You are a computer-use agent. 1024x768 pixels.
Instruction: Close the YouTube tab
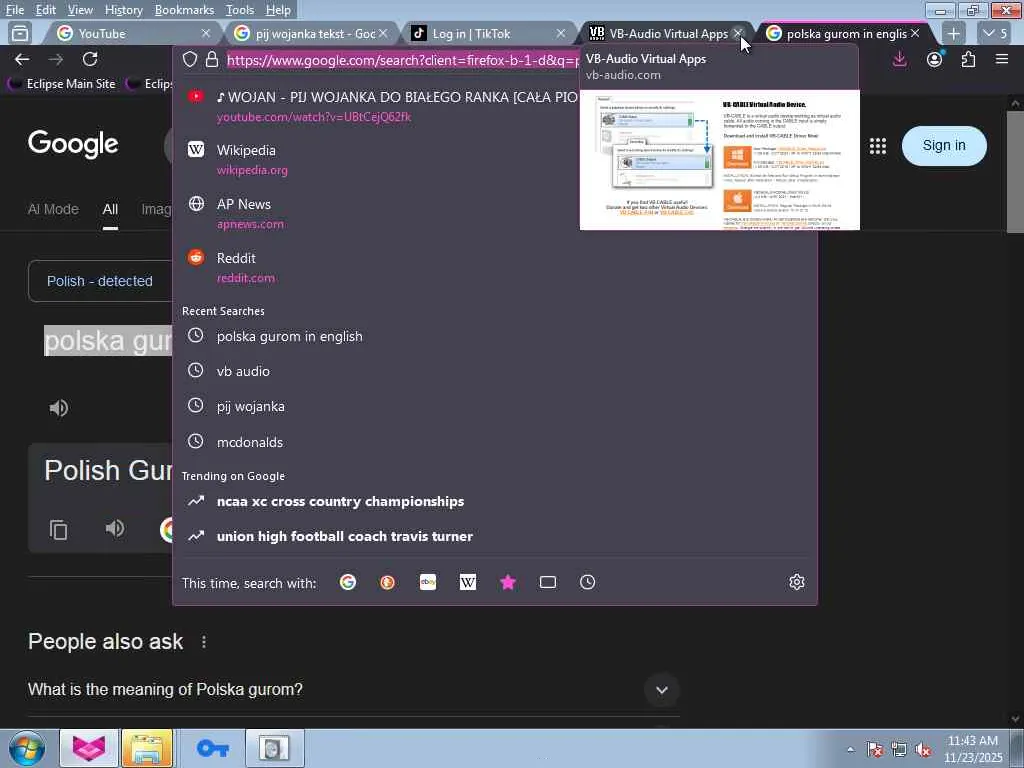click(206, 33)
